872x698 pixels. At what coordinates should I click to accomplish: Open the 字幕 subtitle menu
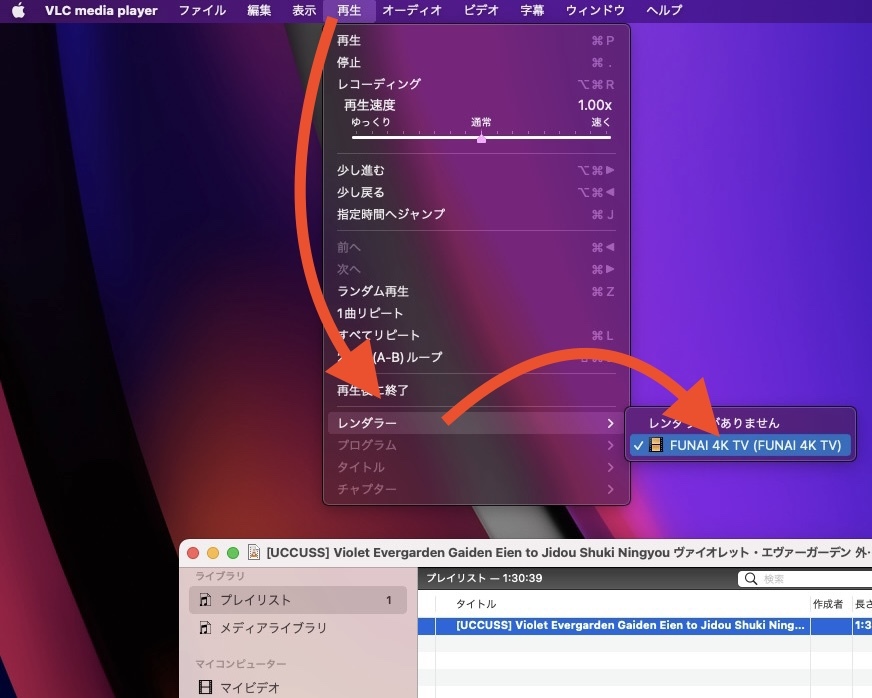pos(532,11)
